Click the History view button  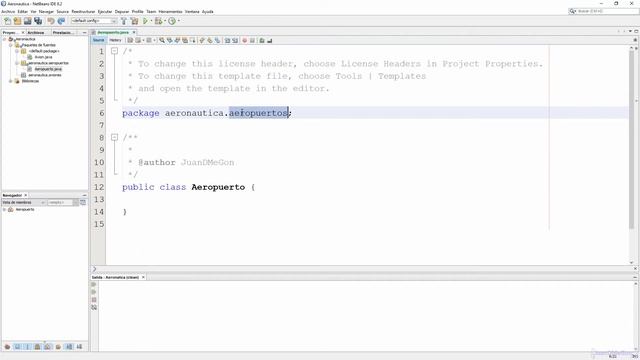115,40
